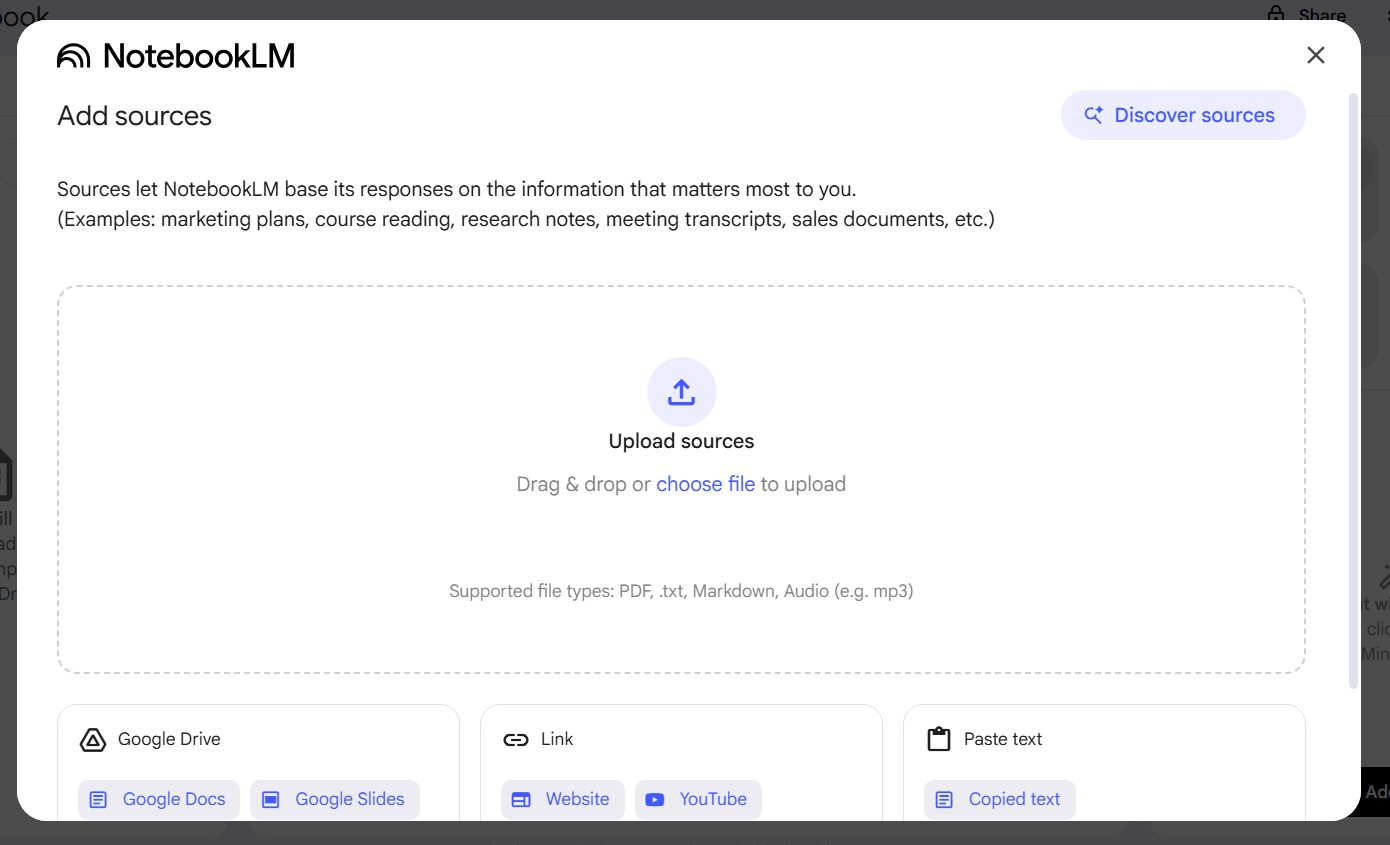1390x845 pixels.
Task: Select the "choose file" link
Action: (705, 484)
